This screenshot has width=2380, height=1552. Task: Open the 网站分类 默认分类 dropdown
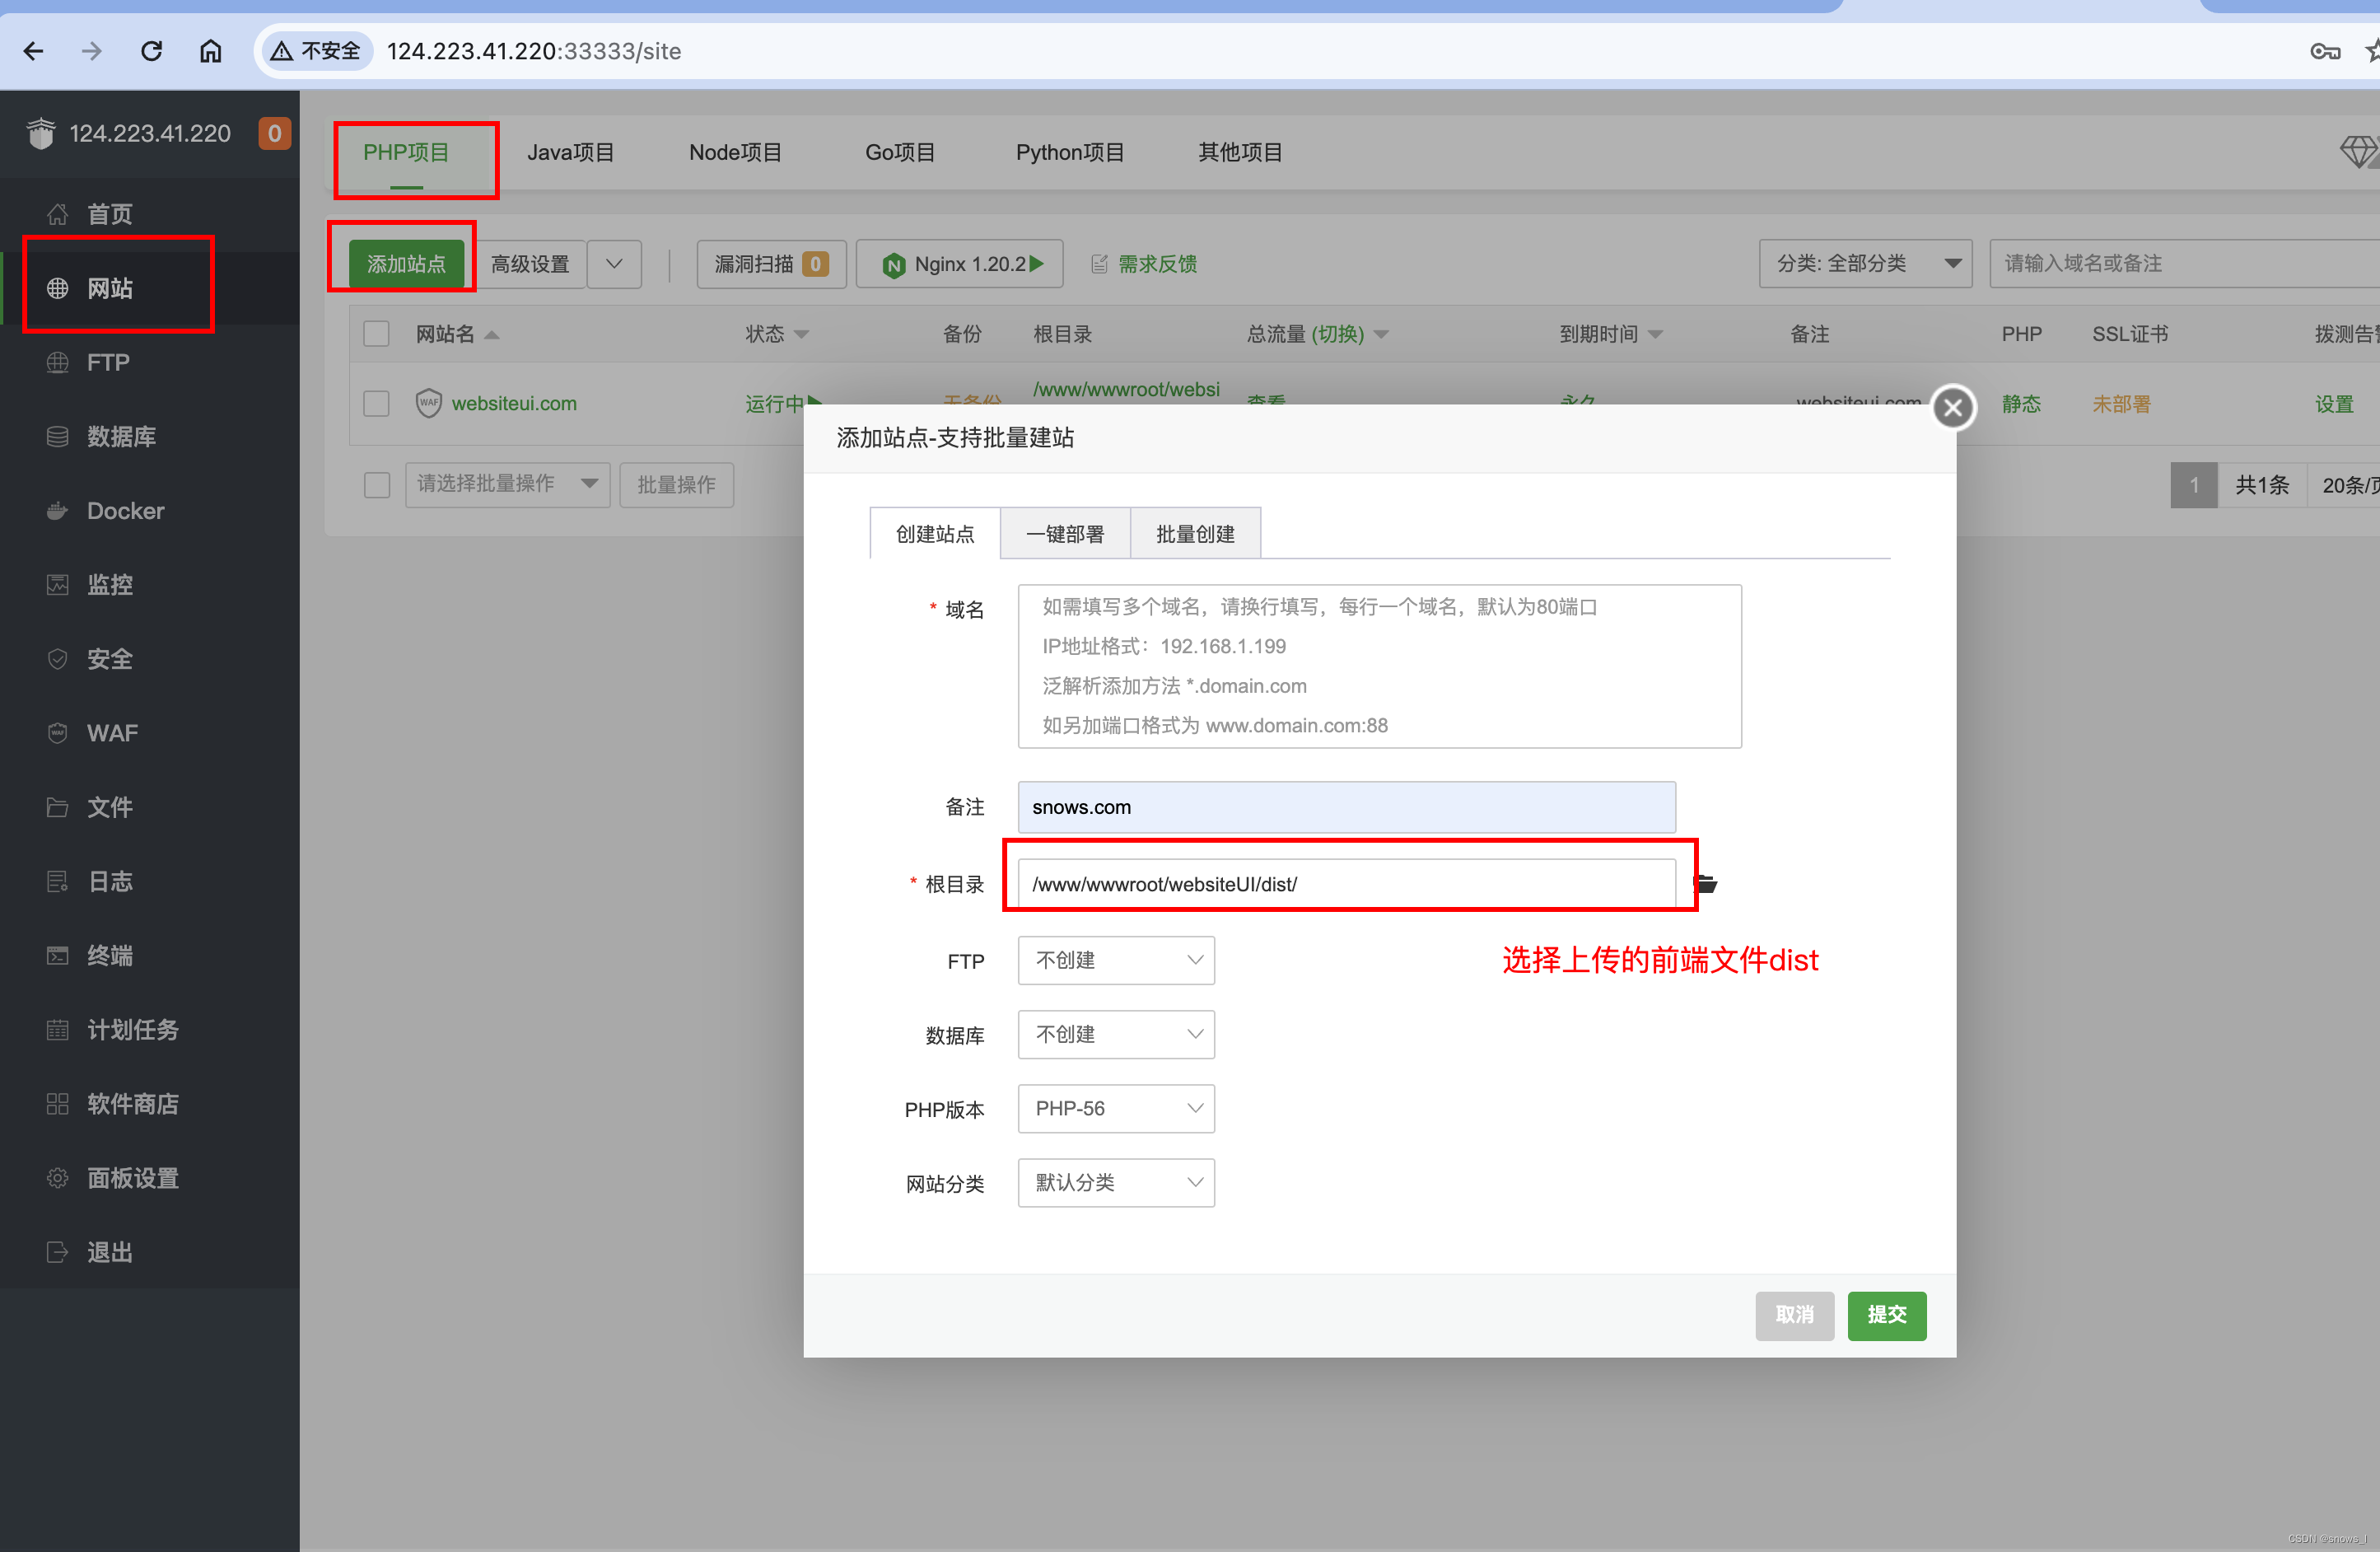coord(1116,1182)
